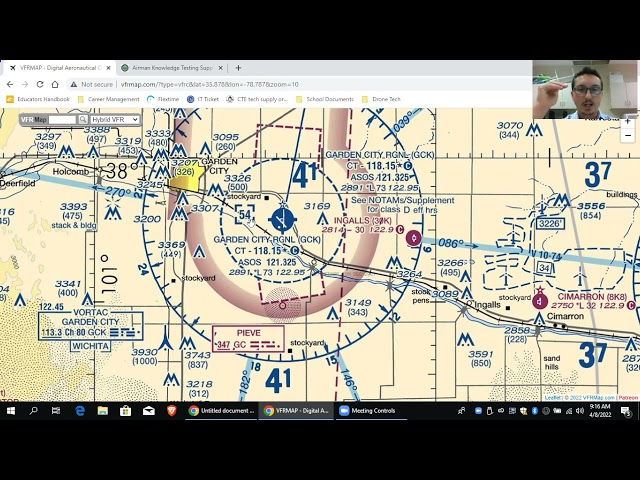This screenshot has width=640, height=480.
Task: Open the Hybrid VFR chart type dropdown
Action: (x=115, y=119)
